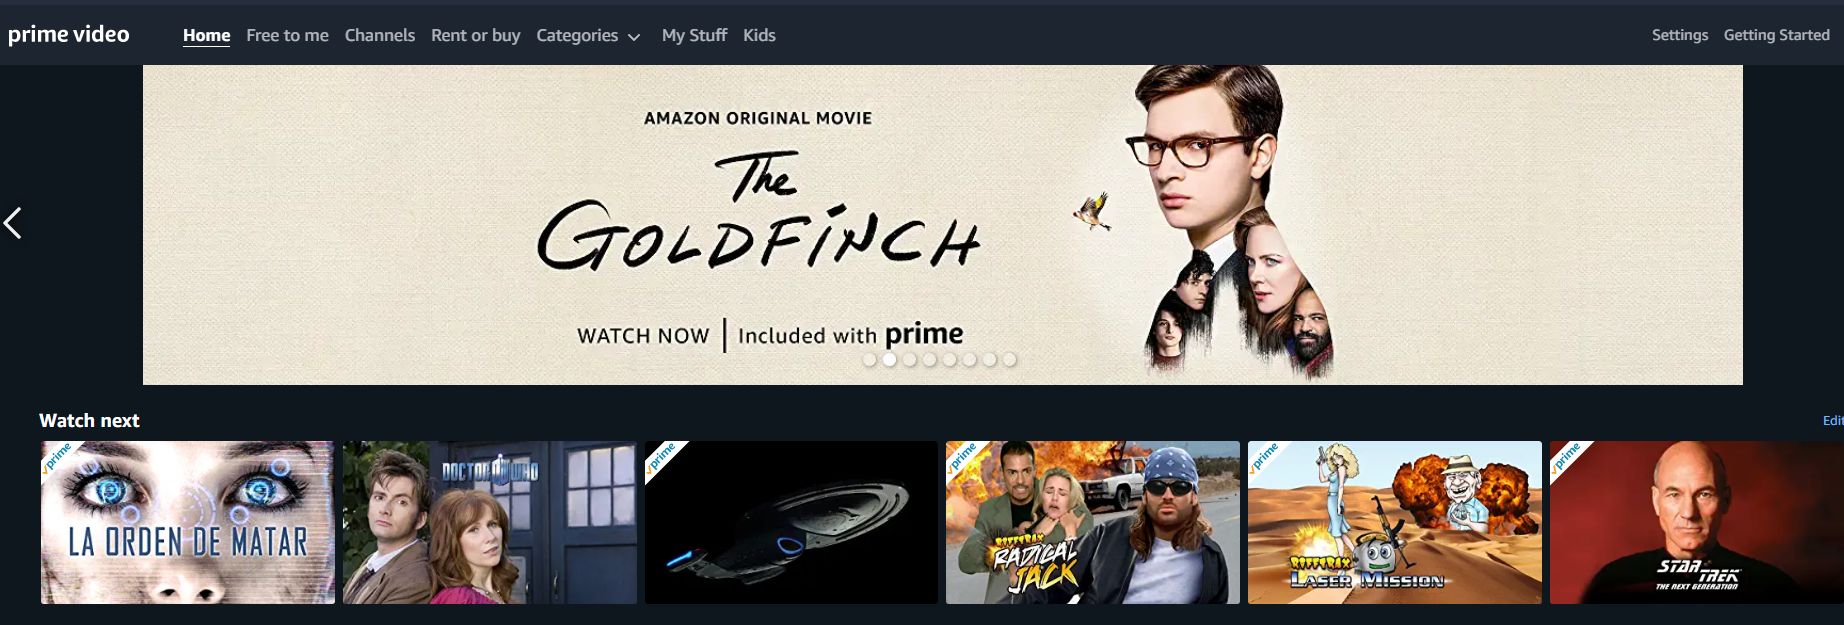The width and height of the screenshot is (1844, 625).
Task: Open Doctor Who thumbnail
Action: 490,522
